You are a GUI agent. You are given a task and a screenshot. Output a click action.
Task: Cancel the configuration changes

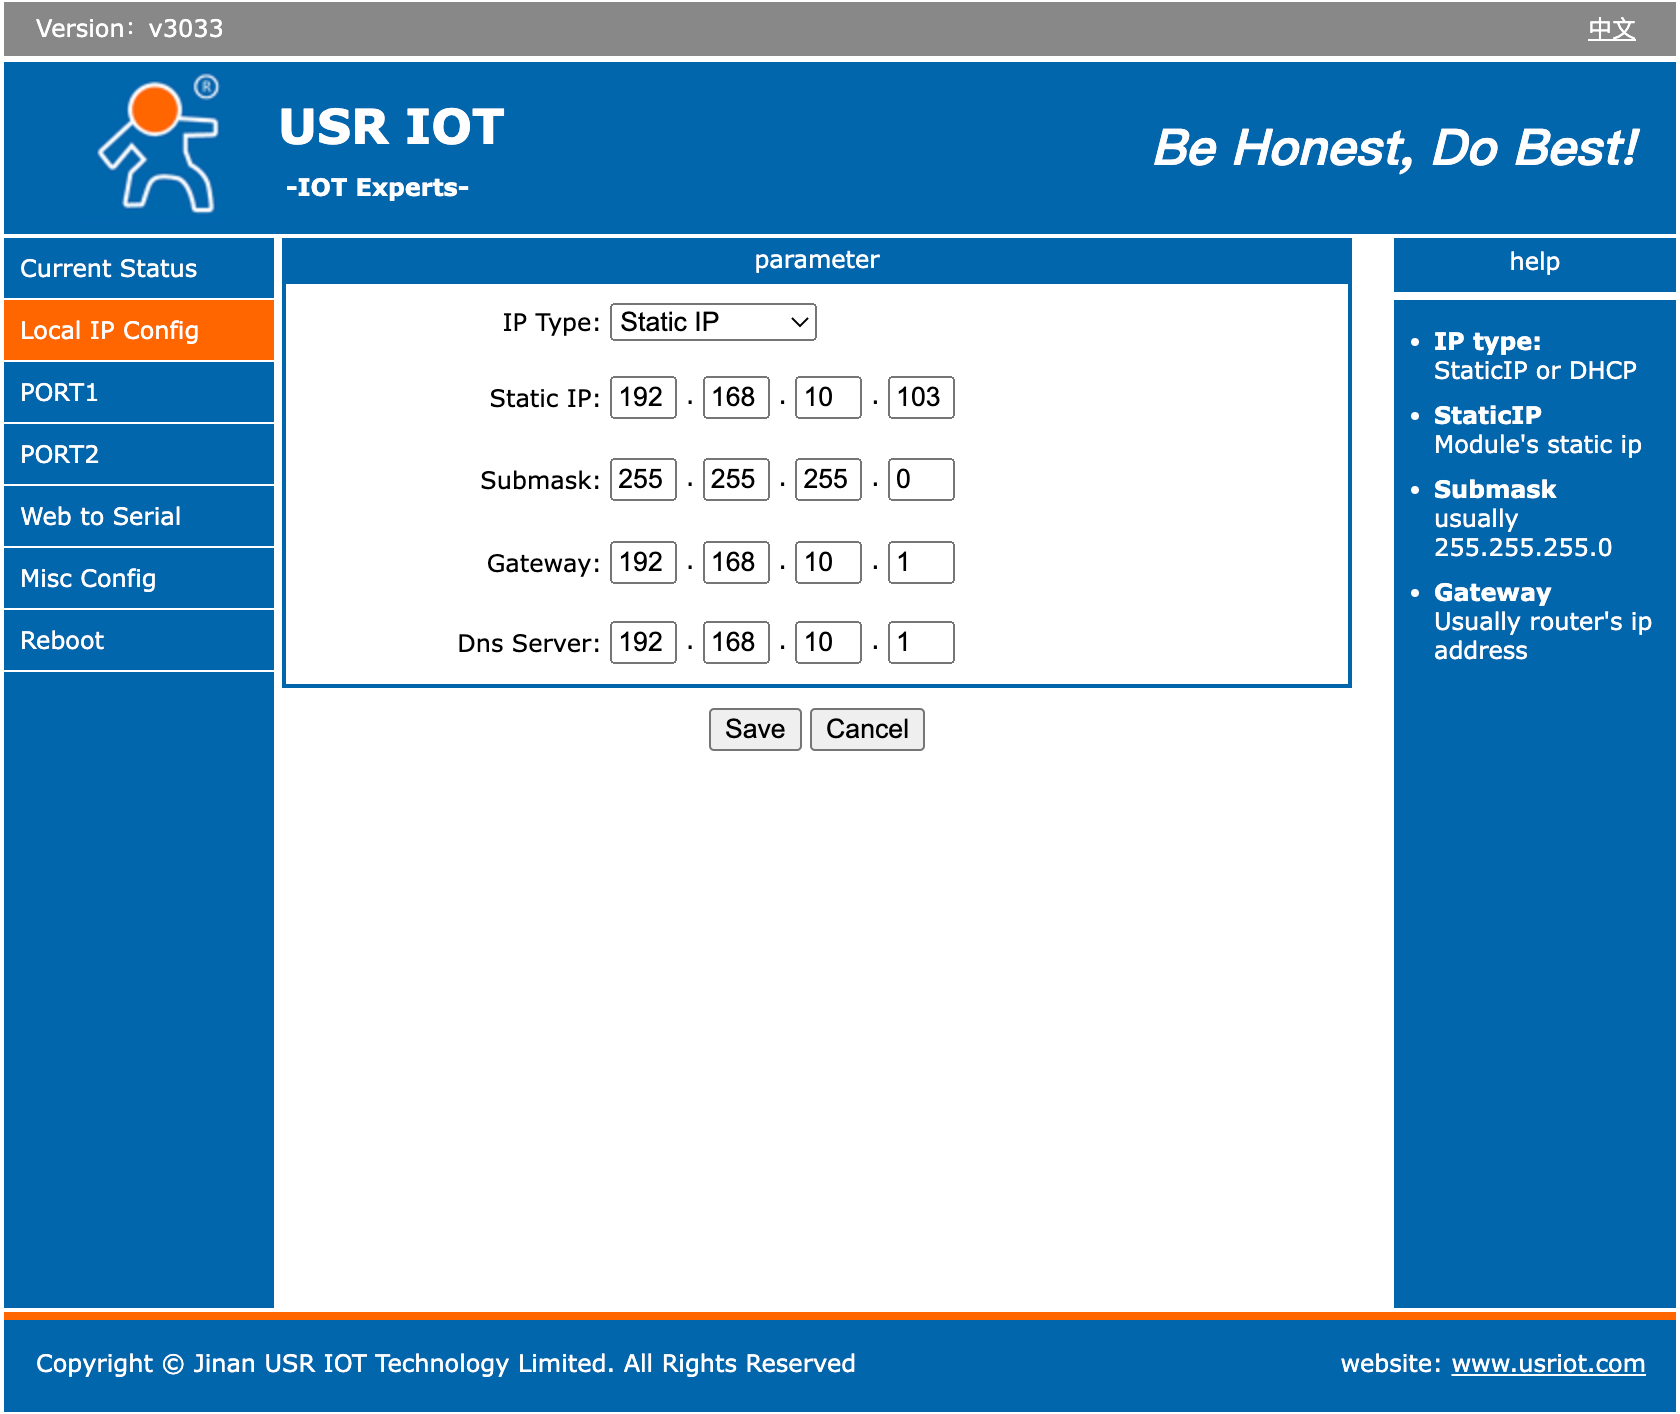866,729
